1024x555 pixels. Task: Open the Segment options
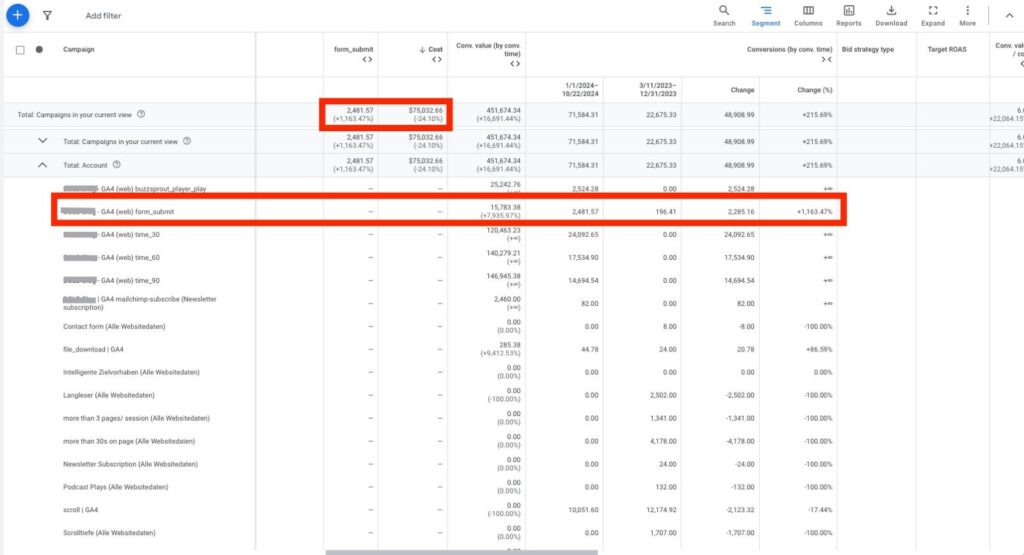click(765, 15)
